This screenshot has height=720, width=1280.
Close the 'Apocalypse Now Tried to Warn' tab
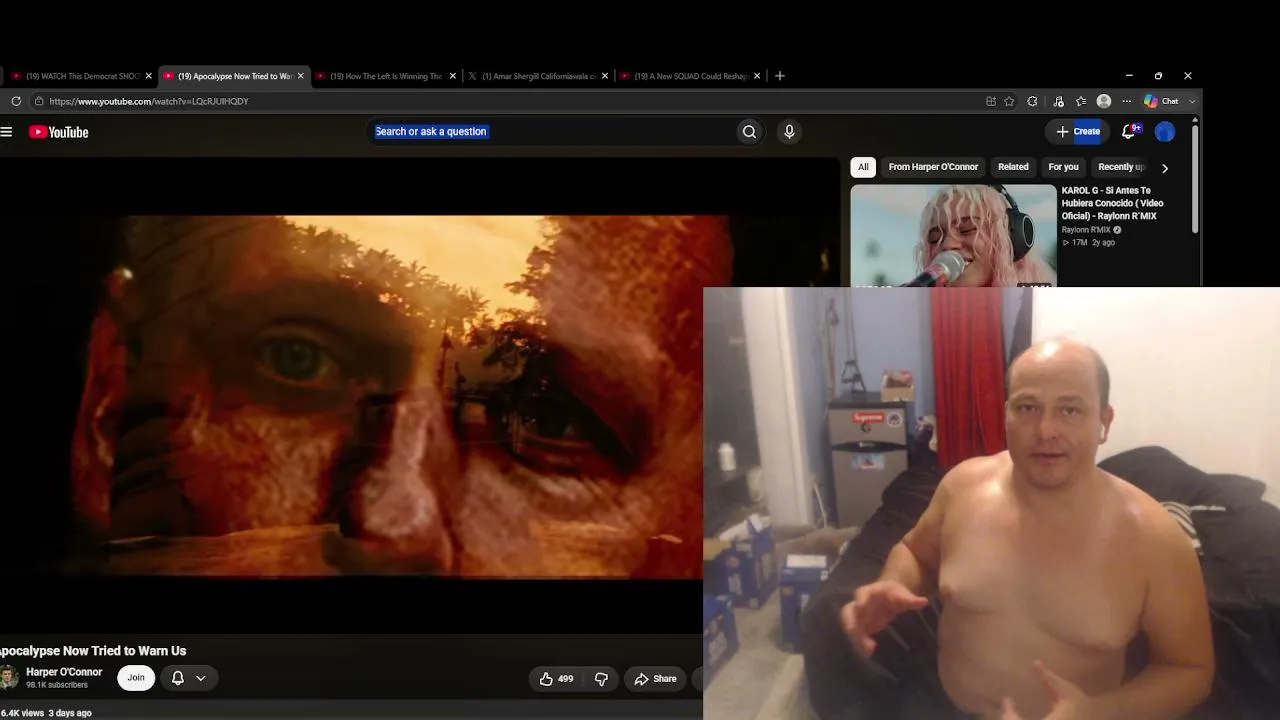click(x=301, y=76)
